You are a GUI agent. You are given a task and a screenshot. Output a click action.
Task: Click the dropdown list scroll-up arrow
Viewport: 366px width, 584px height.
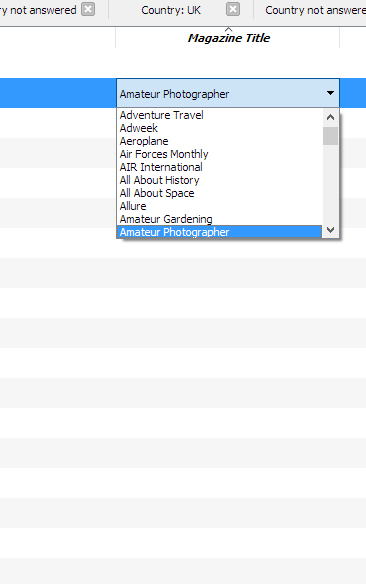[x=330, y=117]
